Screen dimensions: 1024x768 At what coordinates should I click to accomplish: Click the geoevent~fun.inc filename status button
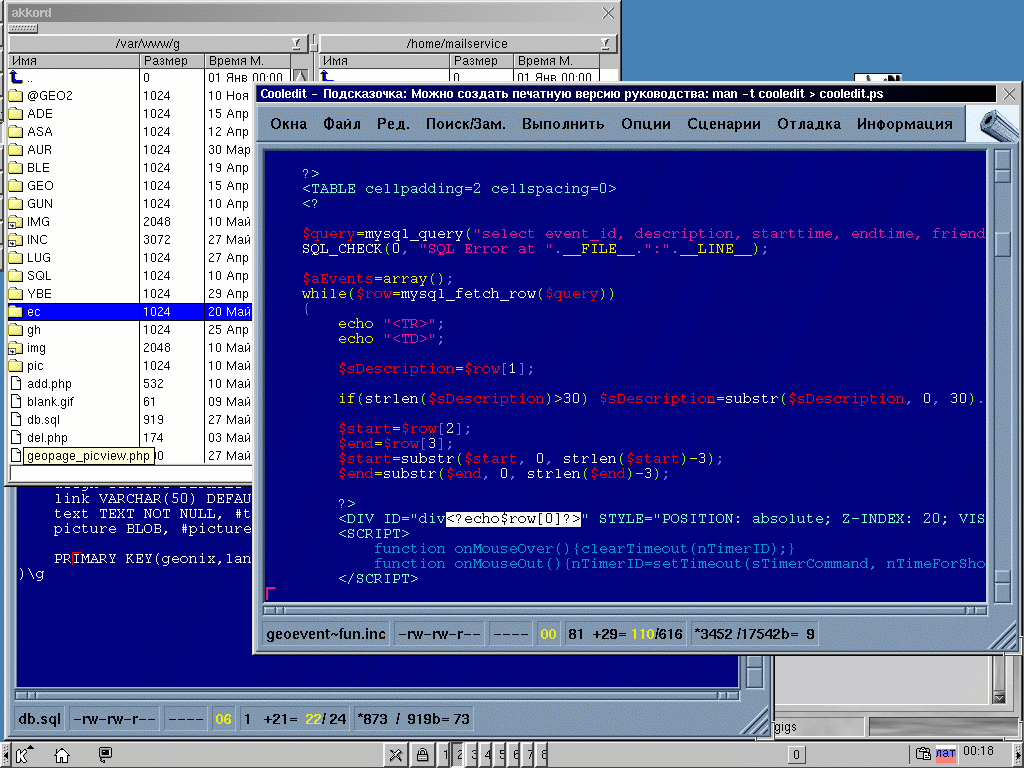[x=326, y=634]
